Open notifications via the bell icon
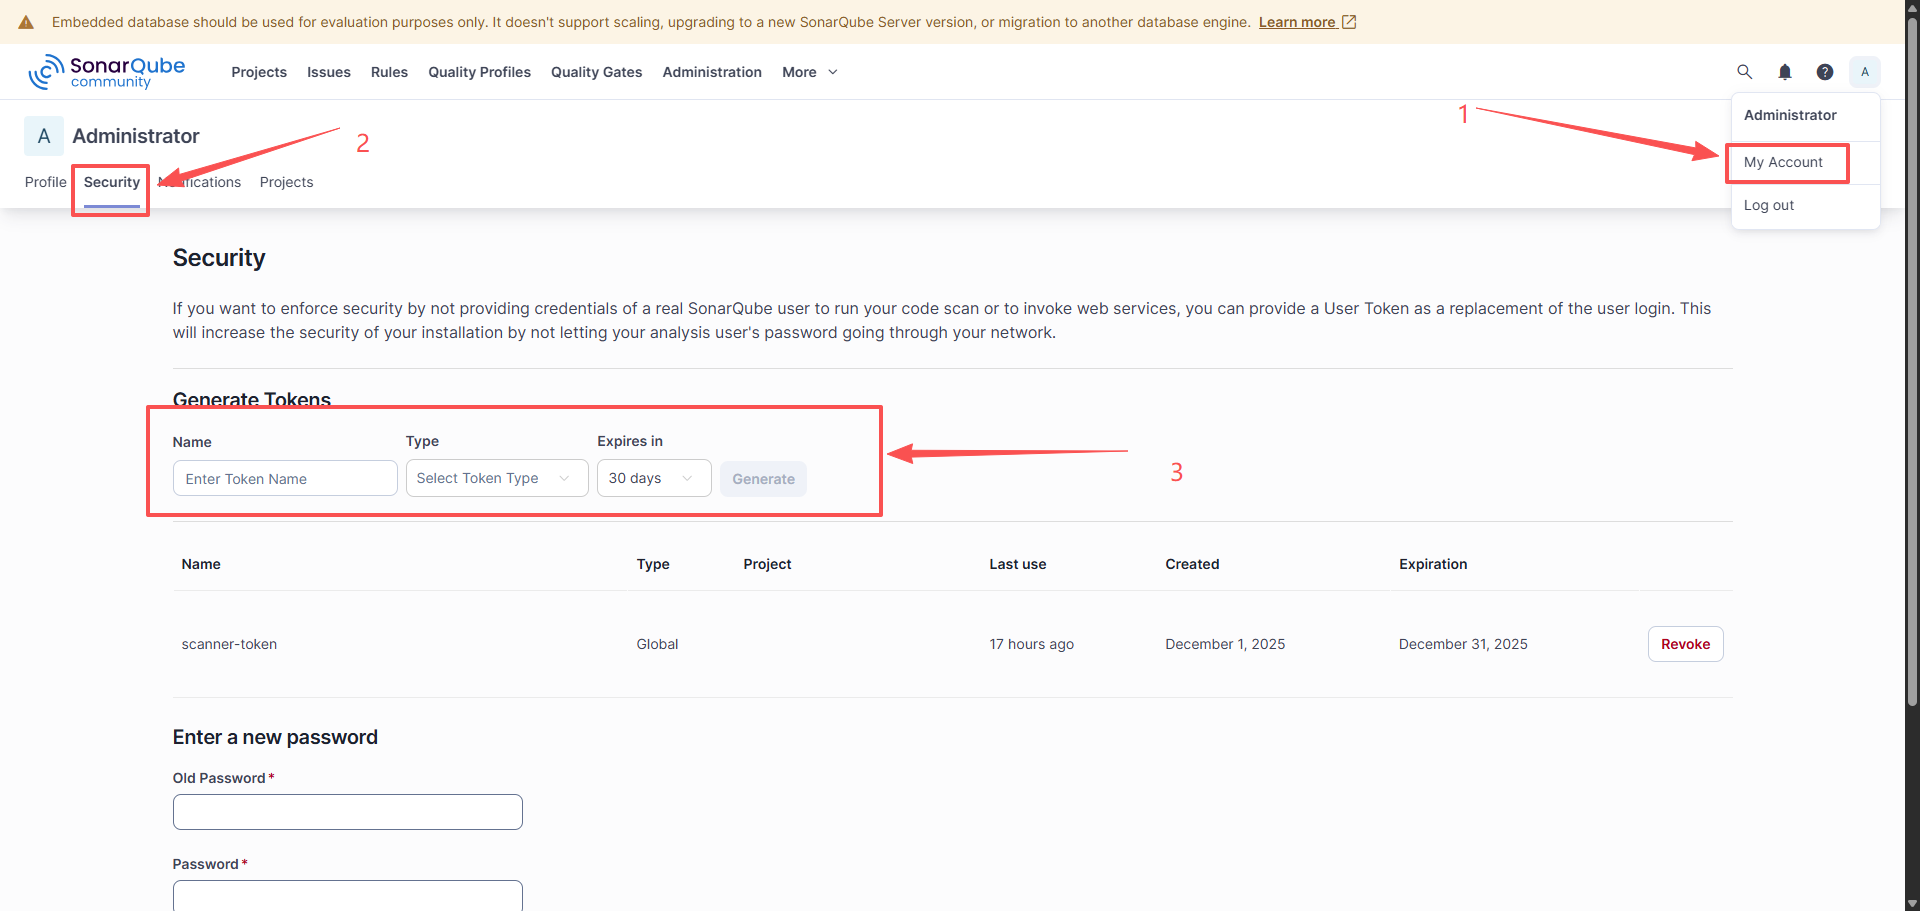This screenshot has width=1920, height=911. pos(1785,71)
